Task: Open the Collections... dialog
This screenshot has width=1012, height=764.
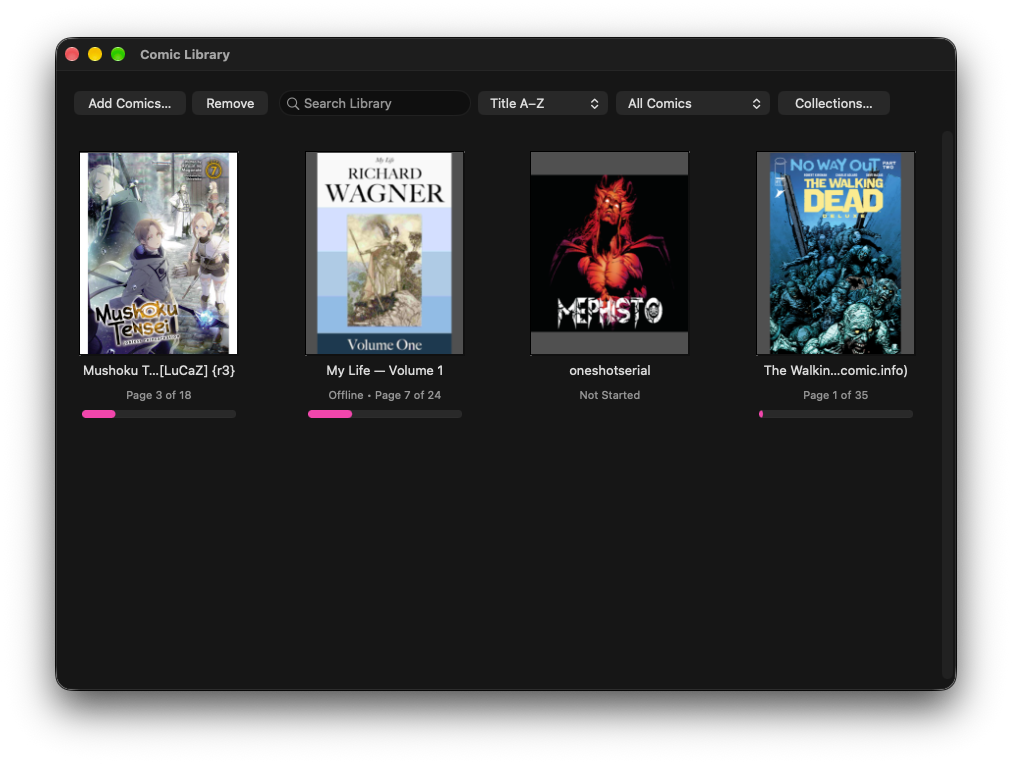Action: [x=833, y=103]
